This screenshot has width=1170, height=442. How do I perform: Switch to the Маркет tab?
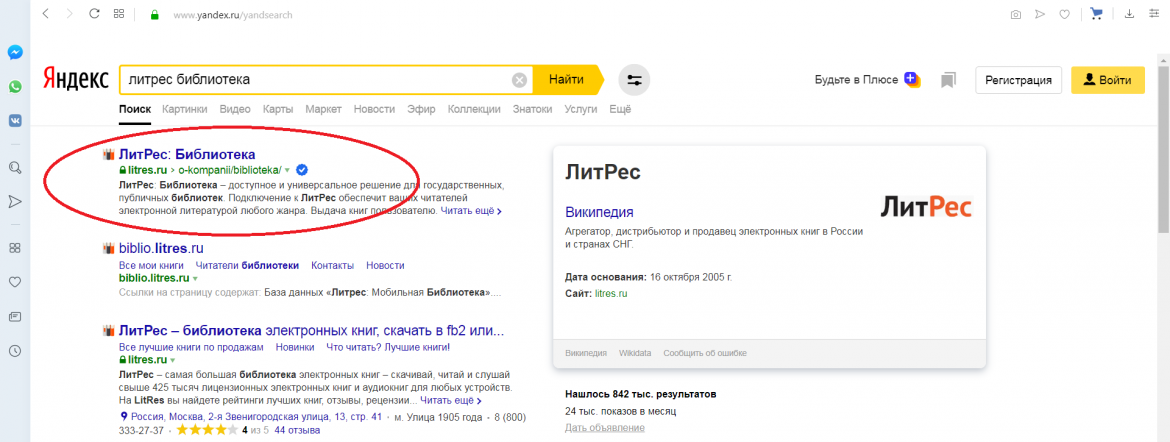click(x=323, y=109)
